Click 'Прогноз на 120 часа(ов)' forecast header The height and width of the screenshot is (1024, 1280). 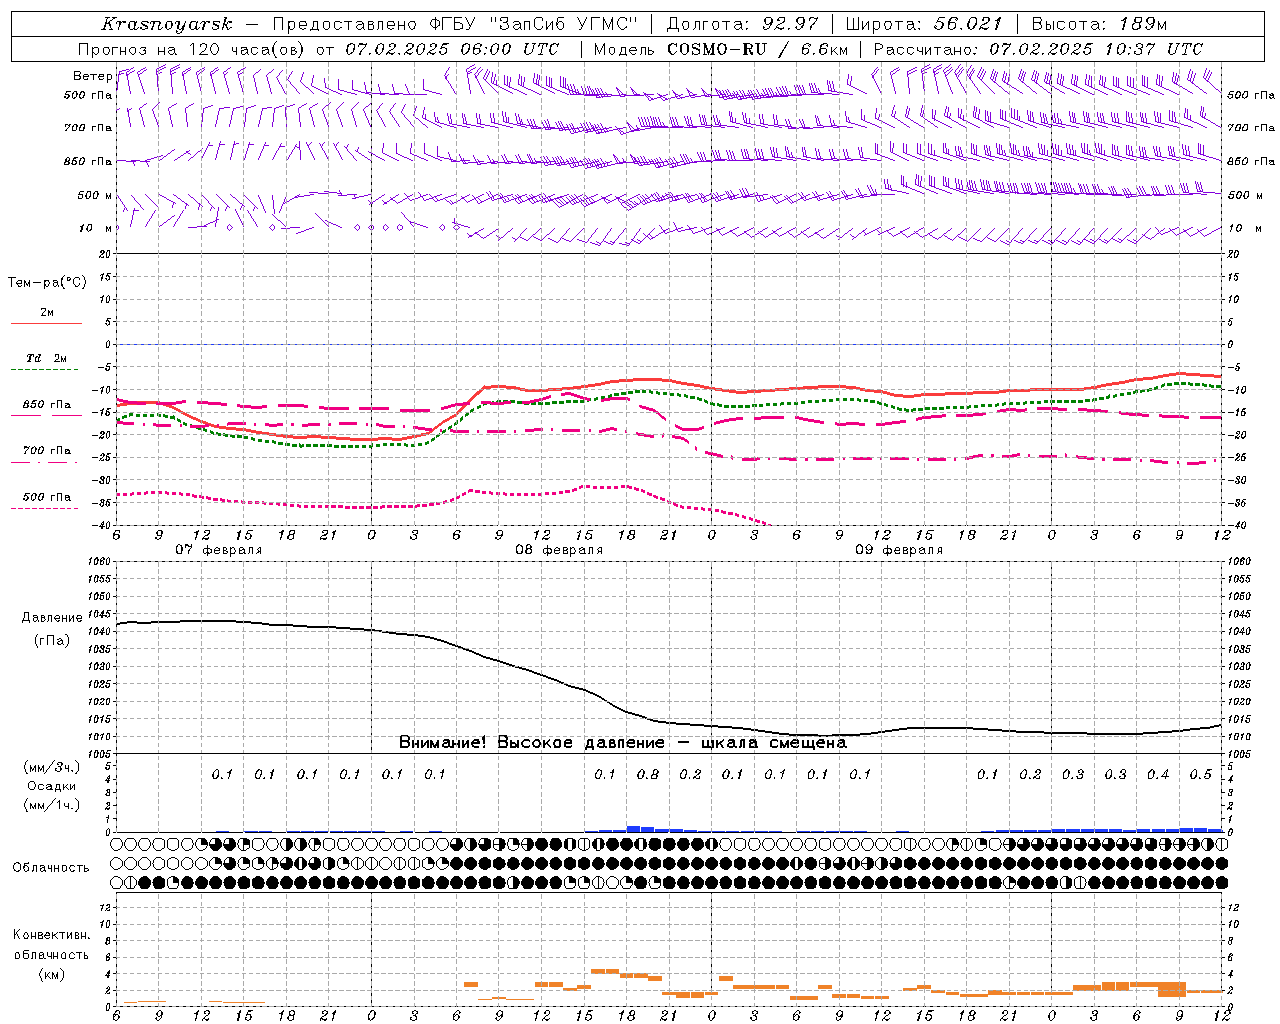tap(193, 49)
